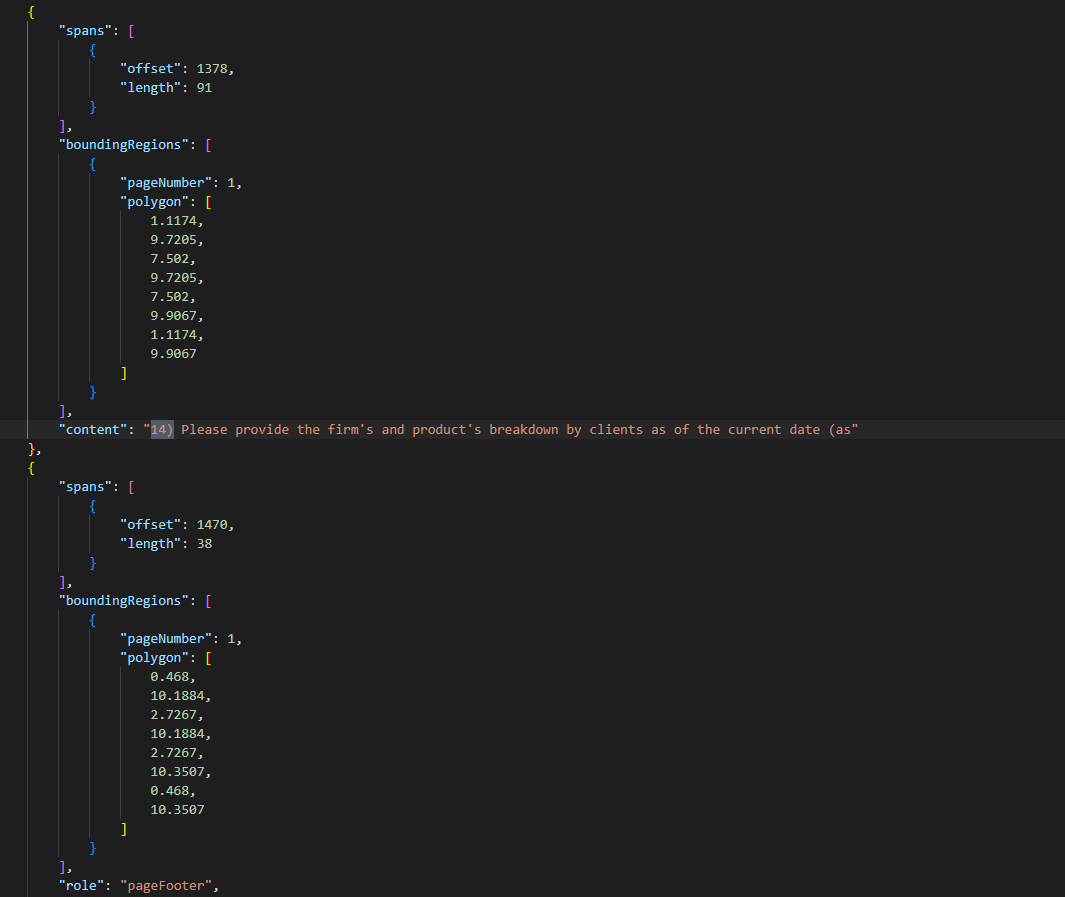The image size is (1065, 897).
Task: Click the polygon value 10.1884
Action: 176,695
